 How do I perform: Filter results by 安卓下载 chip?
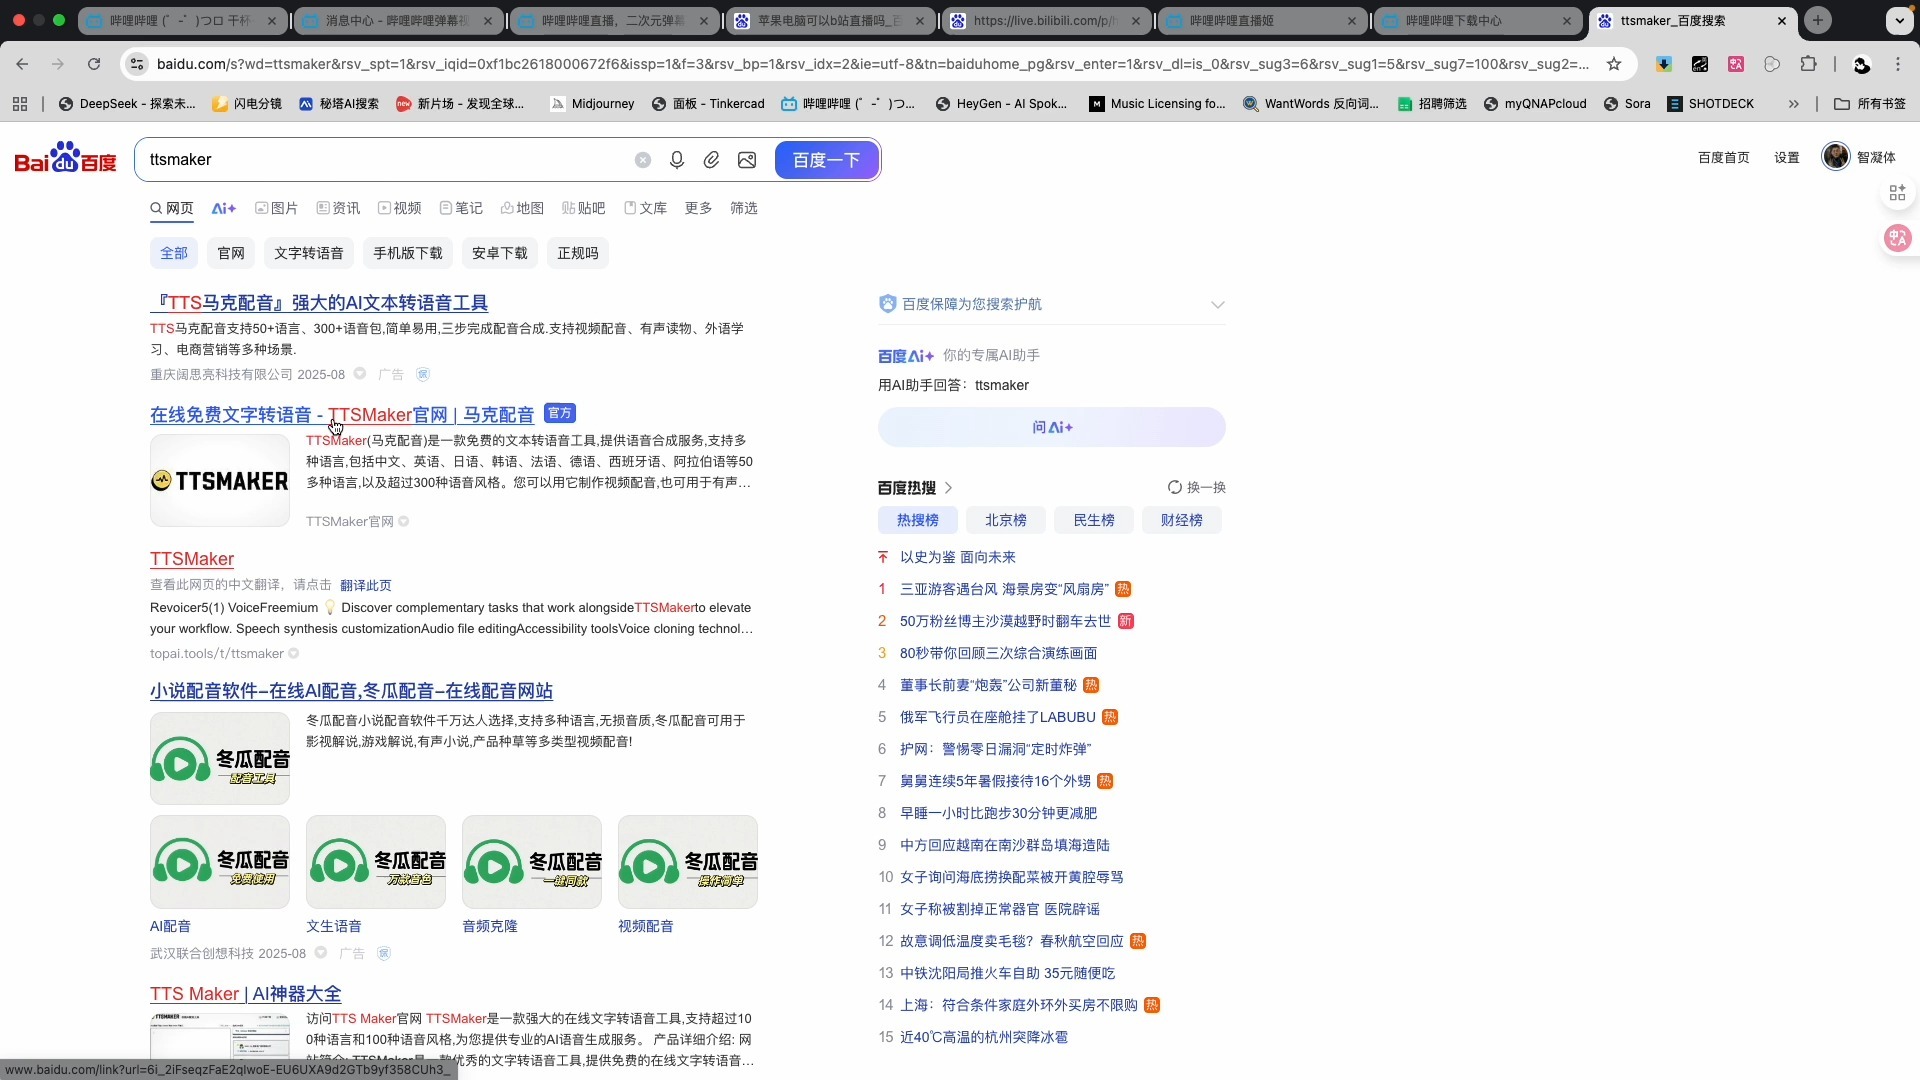tap(500, 253)
